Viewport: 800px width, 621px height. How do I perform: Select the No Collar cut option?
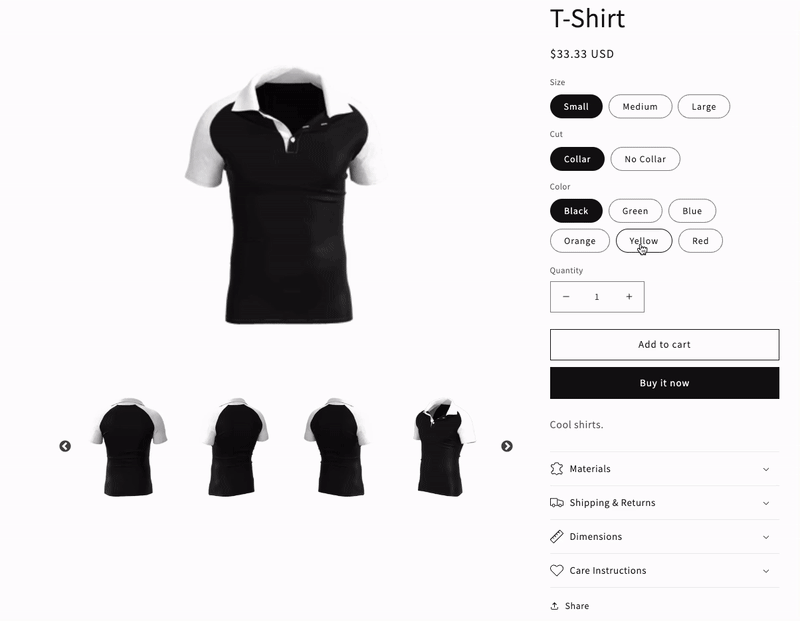645,159
